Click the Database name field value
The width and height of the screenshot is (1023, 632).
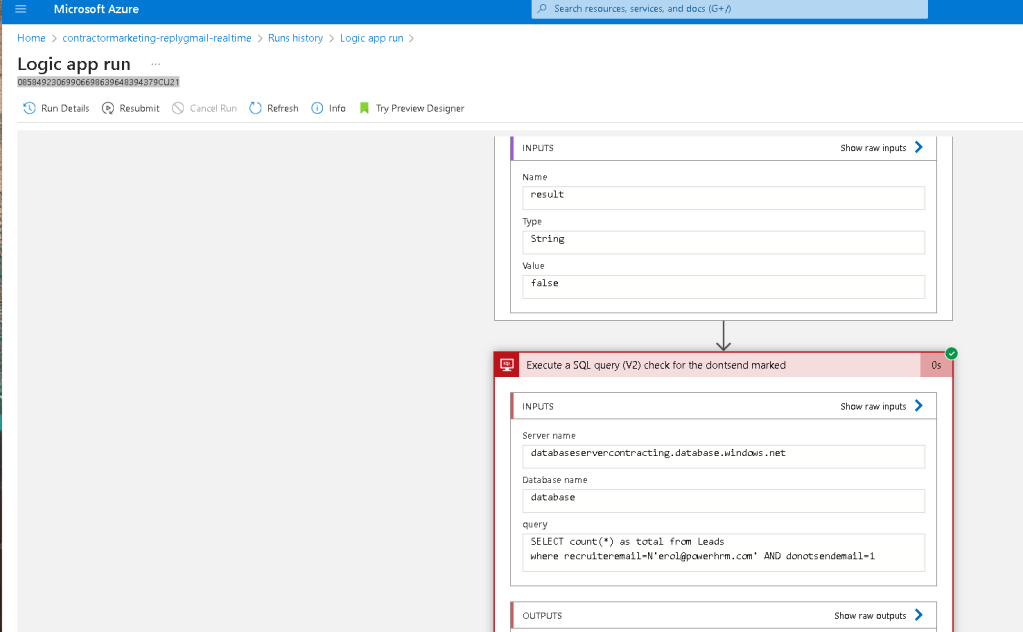pos(723,500)
